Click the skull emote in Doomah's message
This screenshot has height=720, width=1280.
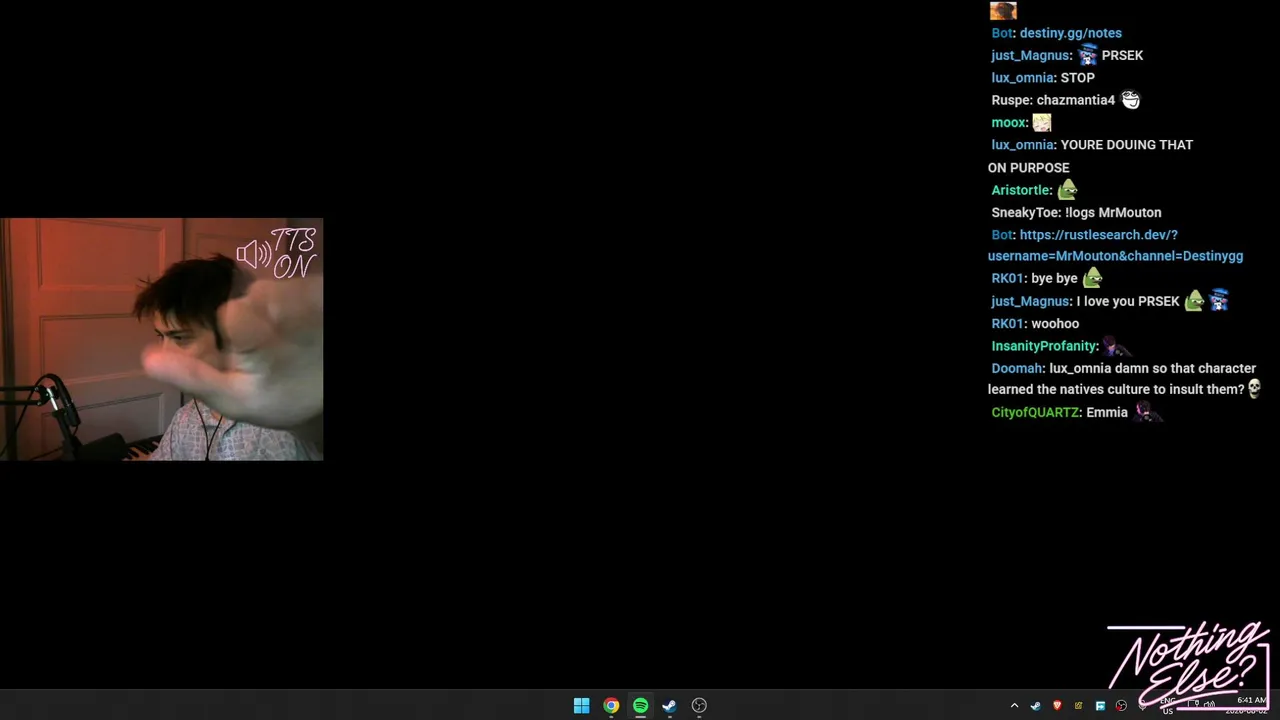point(1254,389)
